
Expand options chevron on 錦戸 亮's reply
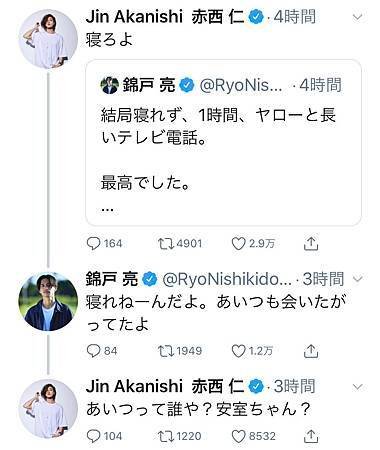(357, 279)
